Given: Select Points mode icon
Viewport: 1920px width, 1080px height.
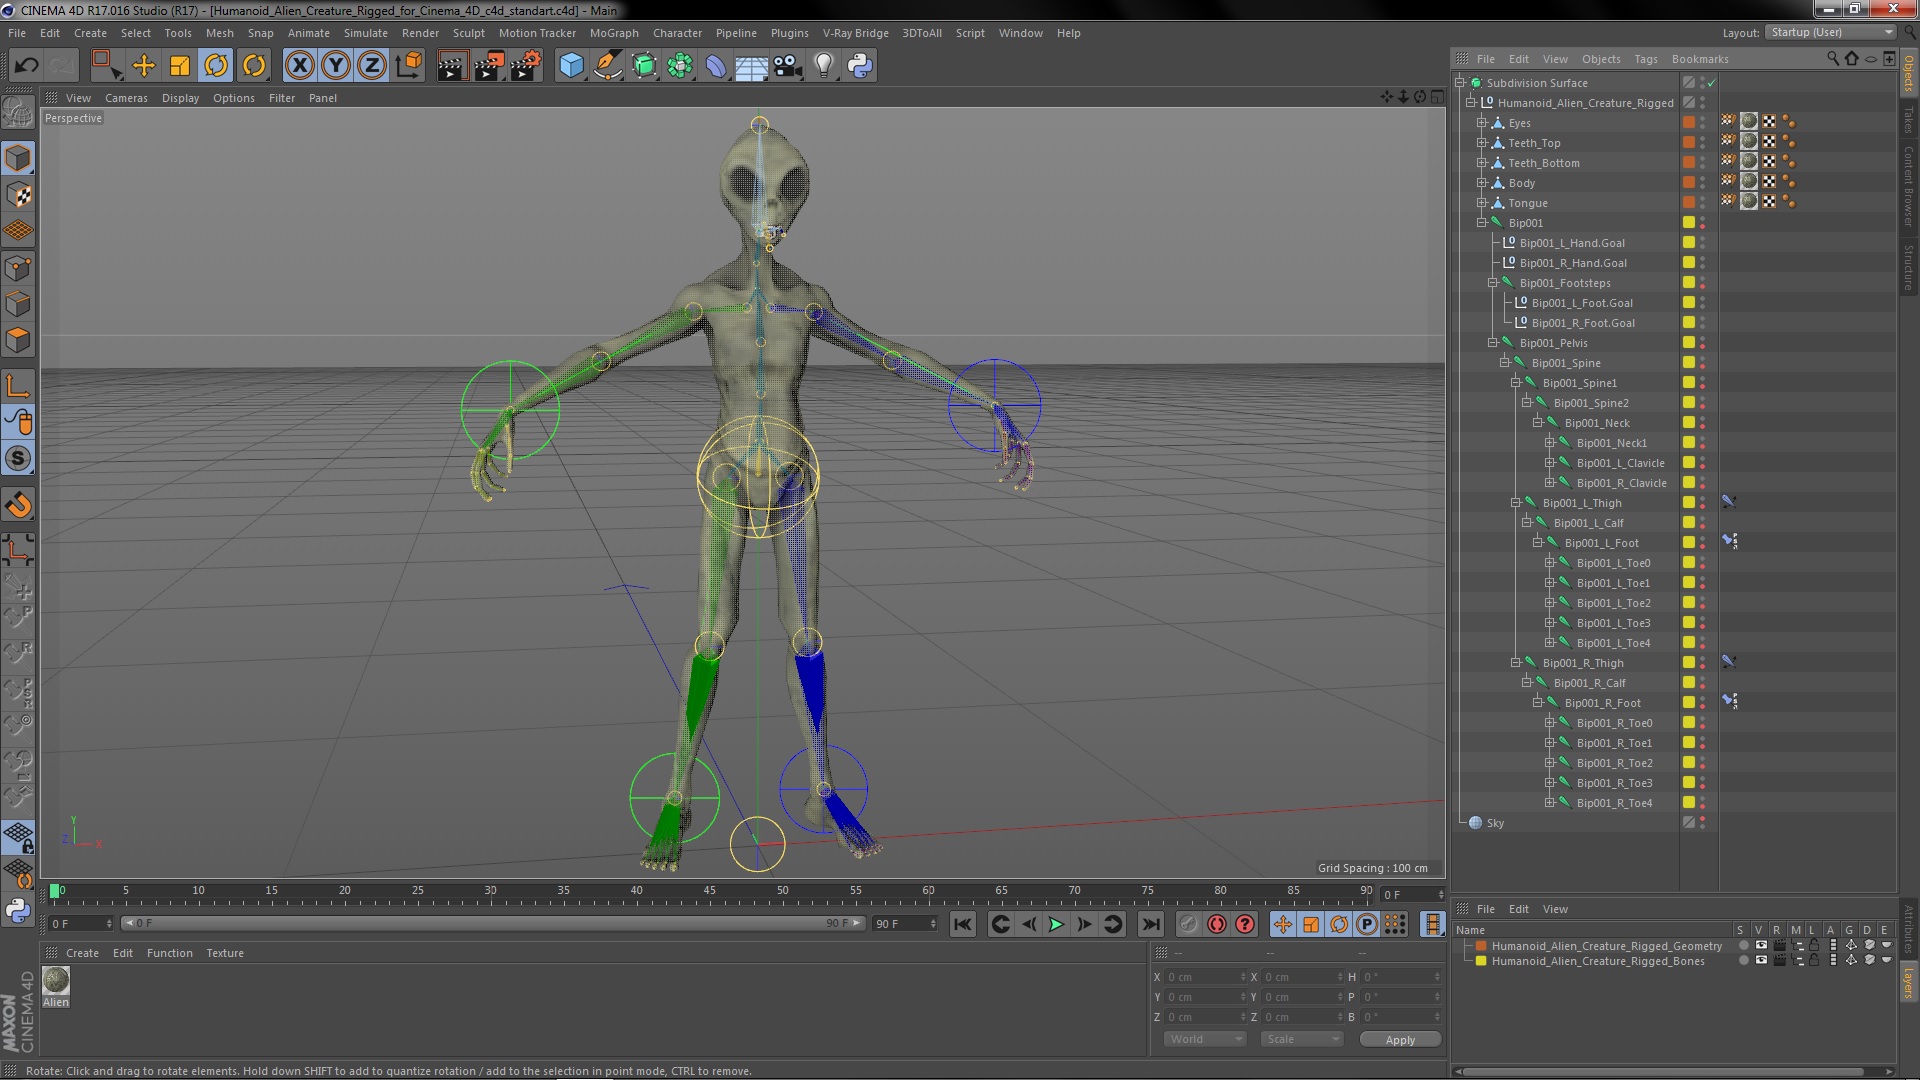Looking at the screenshot, I should click(18, 268).
